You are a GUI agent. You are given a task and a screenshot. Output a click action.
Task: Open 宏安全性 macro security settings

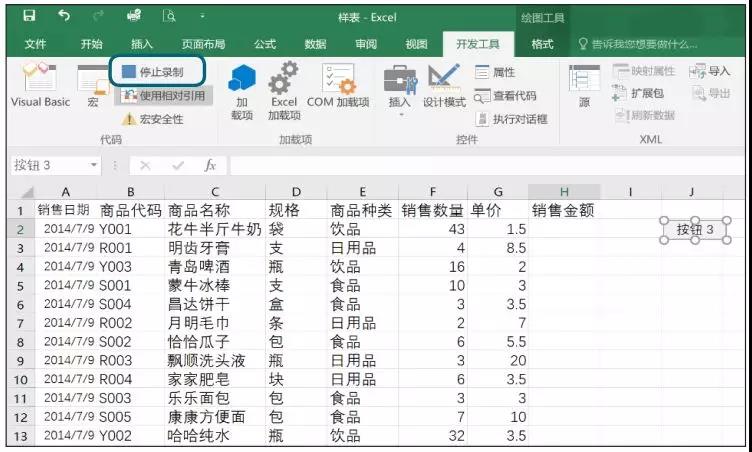click(153, 119)
